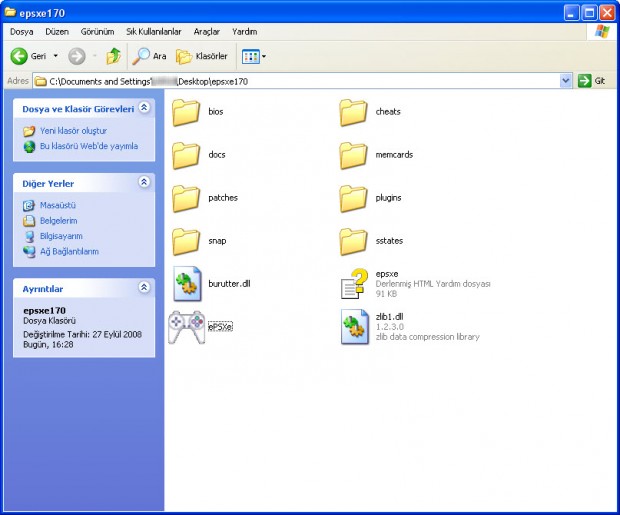Viewport: 620px width, 515px height.
Task: Open the views dropdown arrow
Action: coord(264,57)
